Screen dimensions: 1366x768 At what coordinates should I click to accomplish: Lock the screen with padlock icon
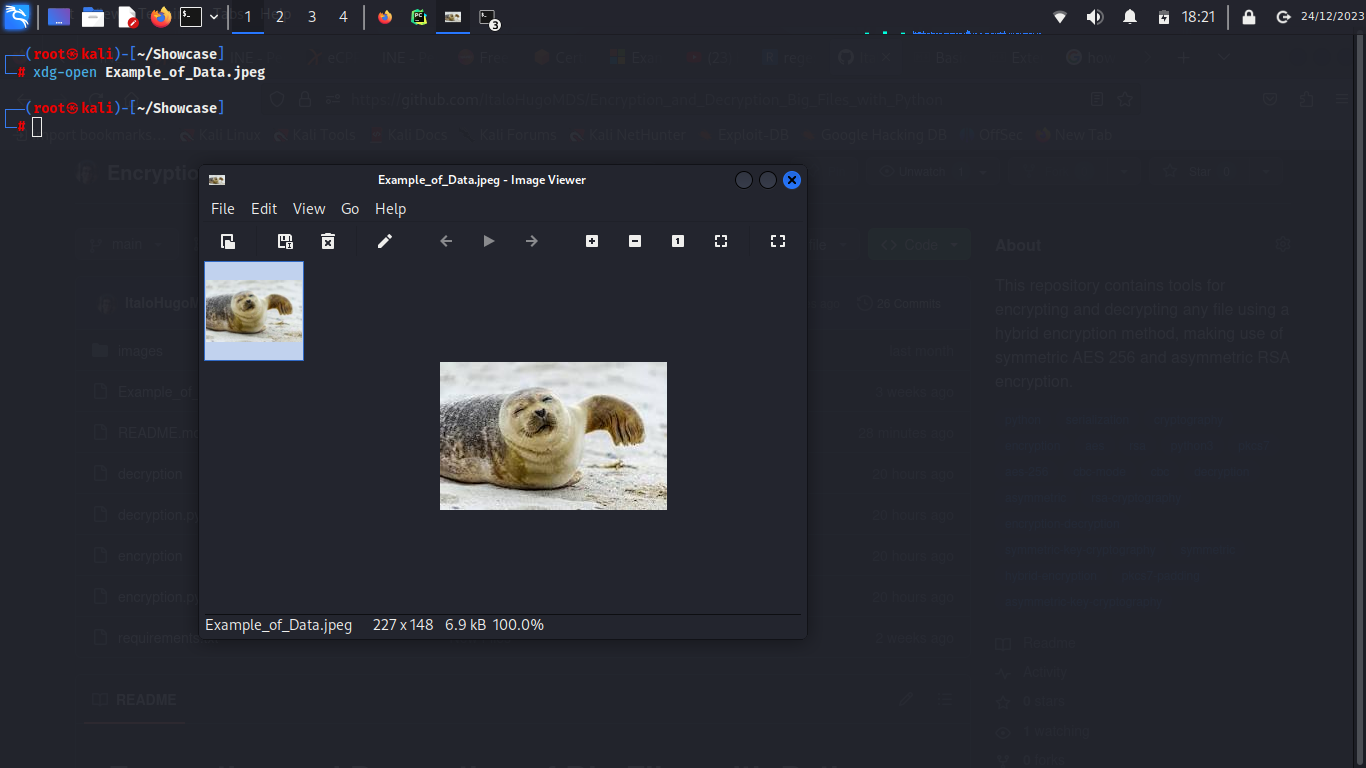(x=1249, y=17)
